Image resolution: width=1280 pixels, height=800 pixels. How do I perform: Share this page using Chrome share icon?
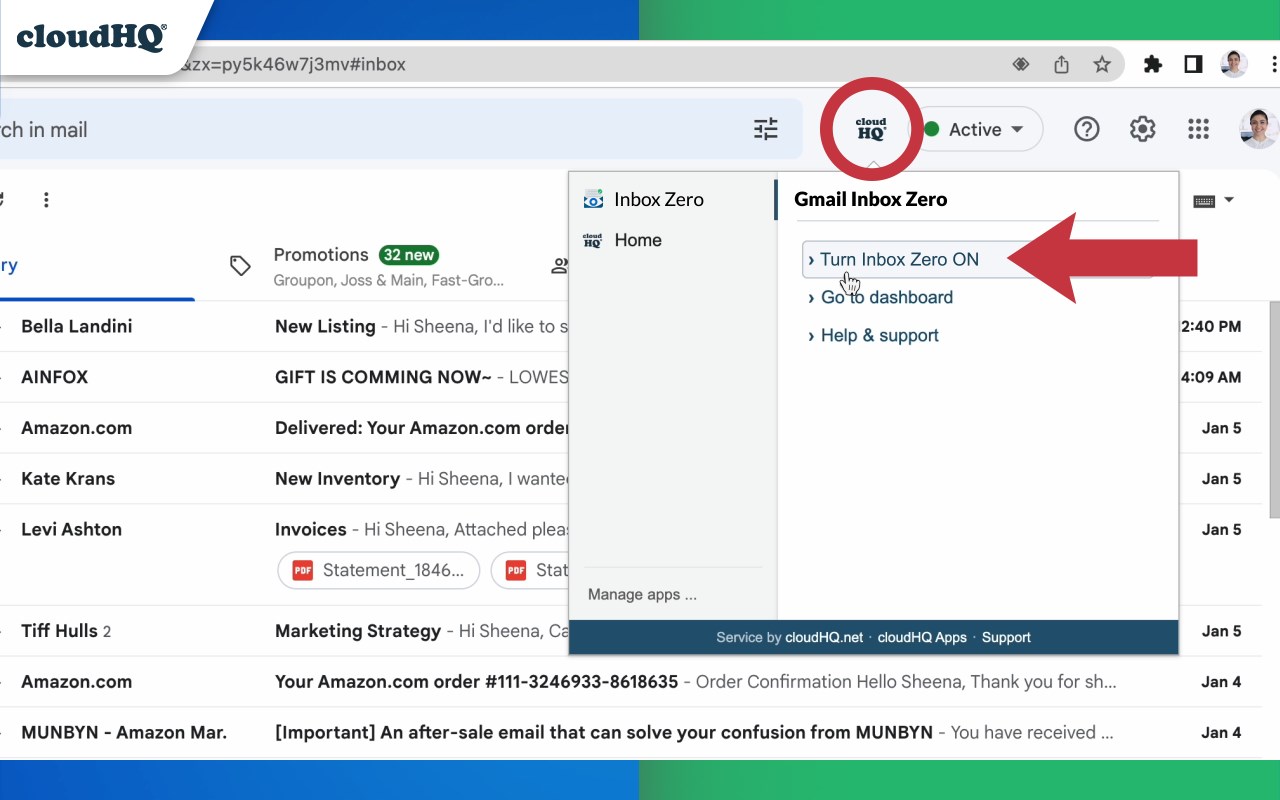tap(1062, 65)
